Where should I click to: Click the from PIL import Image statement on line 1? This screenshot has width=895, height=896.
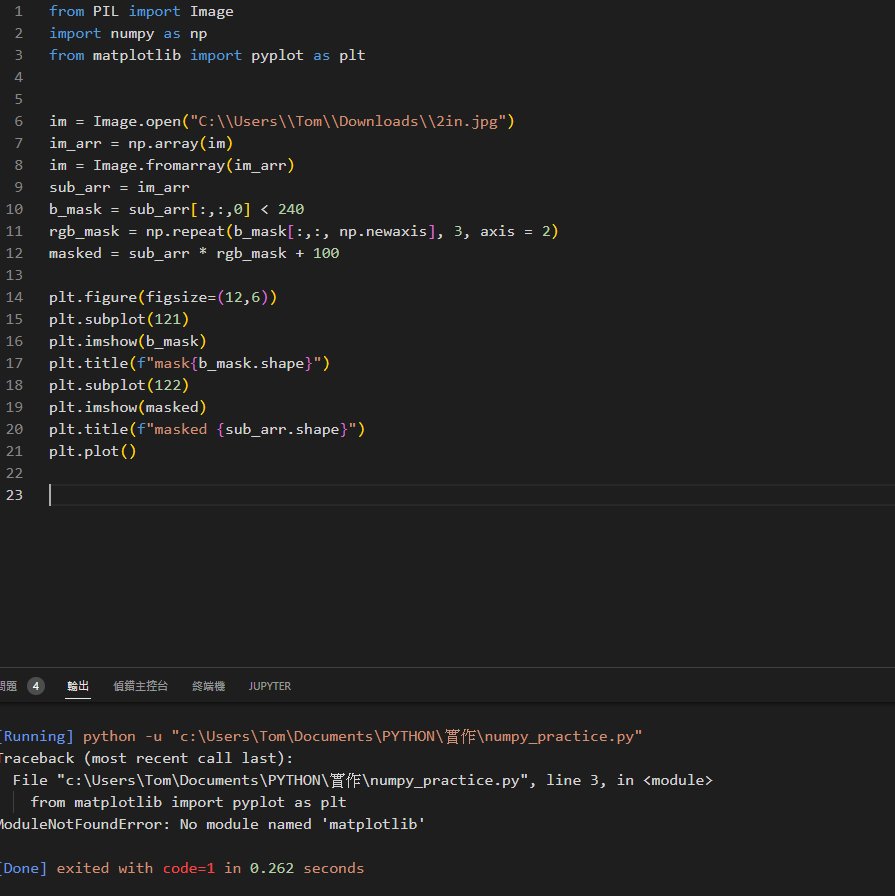tap(130, 11)
